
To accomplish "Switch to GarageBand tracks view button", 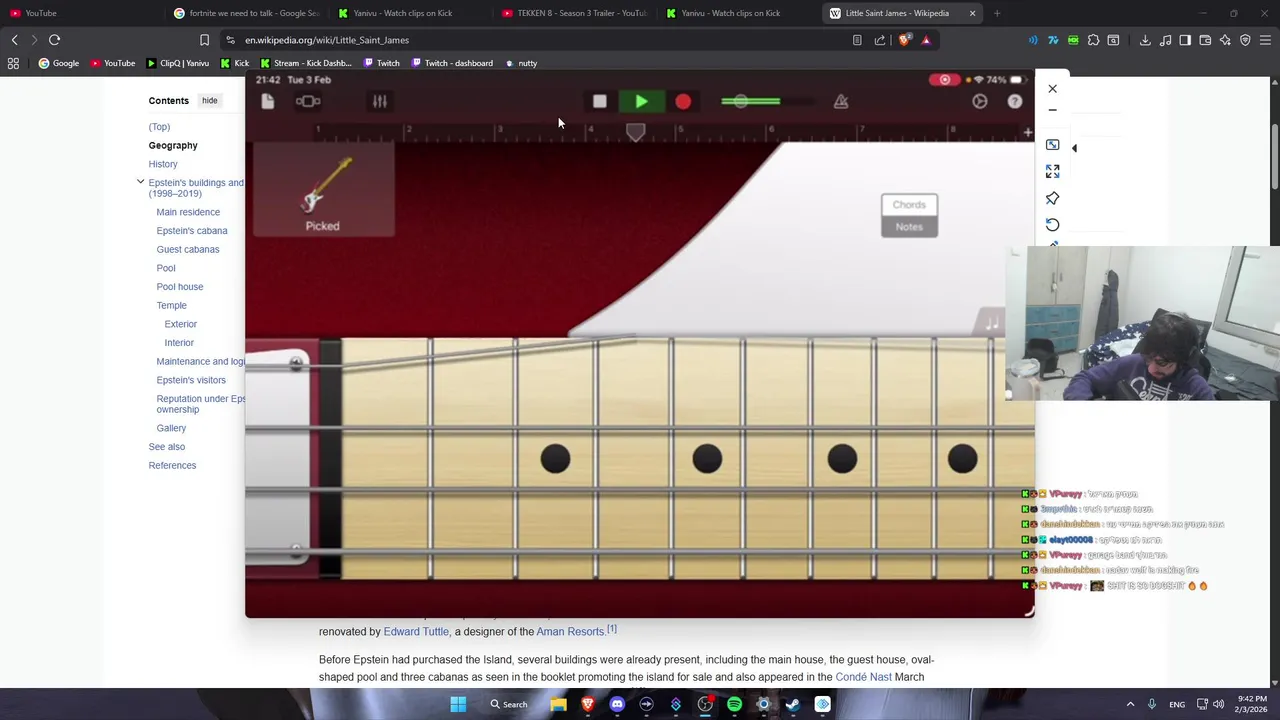I will [308, 101].
